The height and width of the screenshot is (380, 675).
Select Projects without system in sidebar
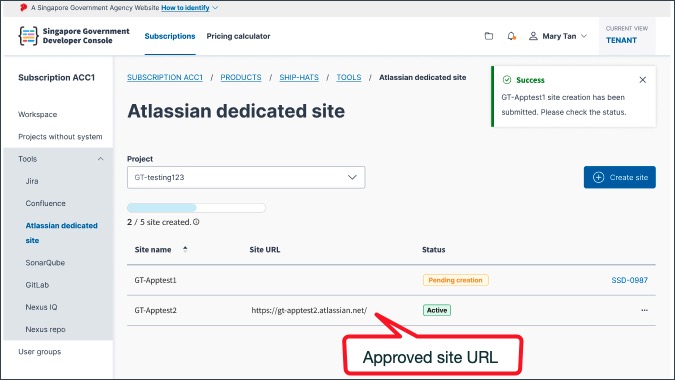point(60,136)
